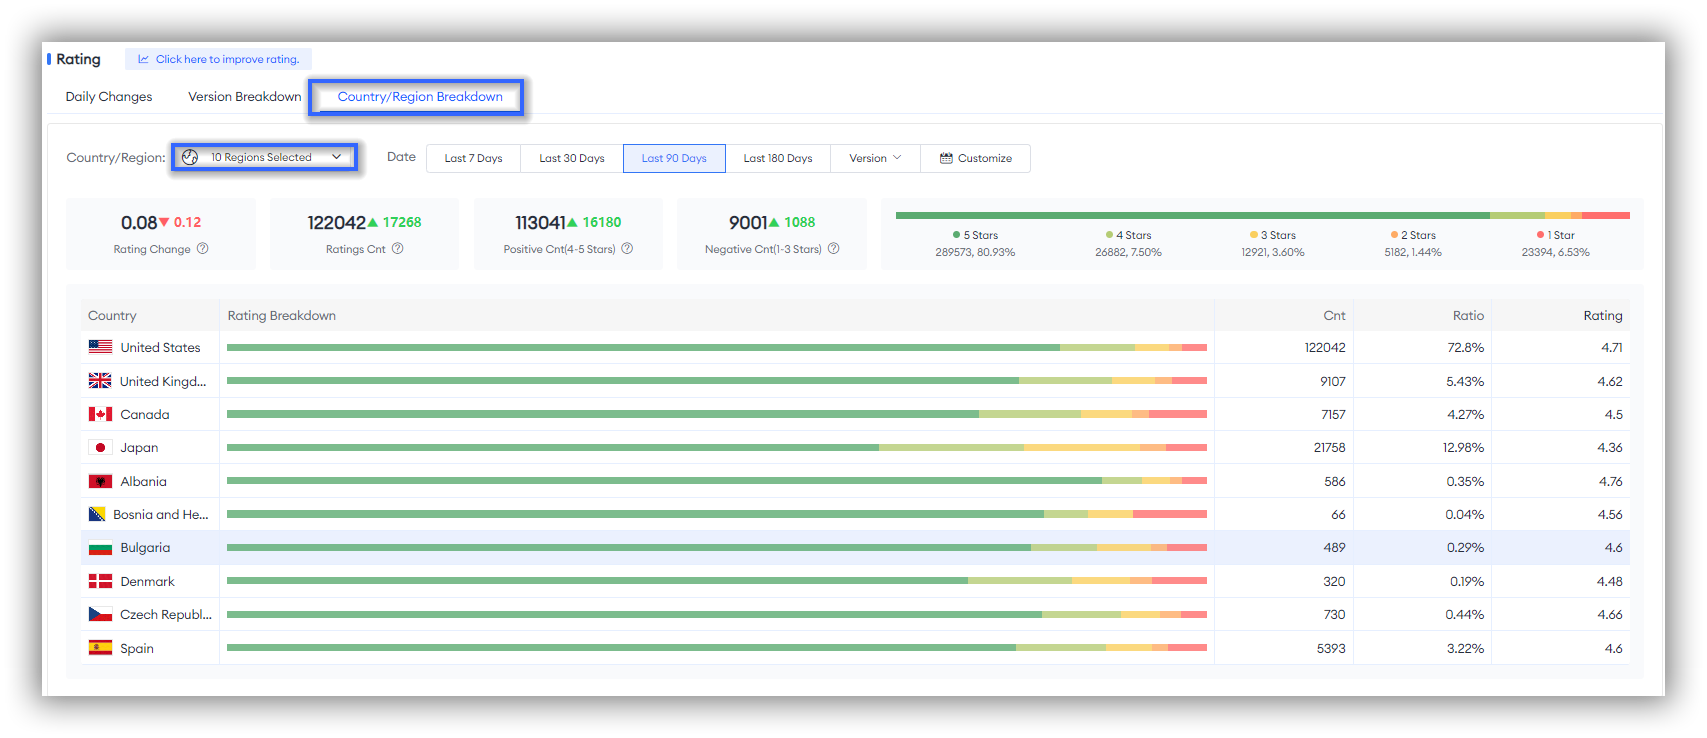1707x738 pixels.
Task: Click the Spain flag icon
Action: click(x=100, y=648)
